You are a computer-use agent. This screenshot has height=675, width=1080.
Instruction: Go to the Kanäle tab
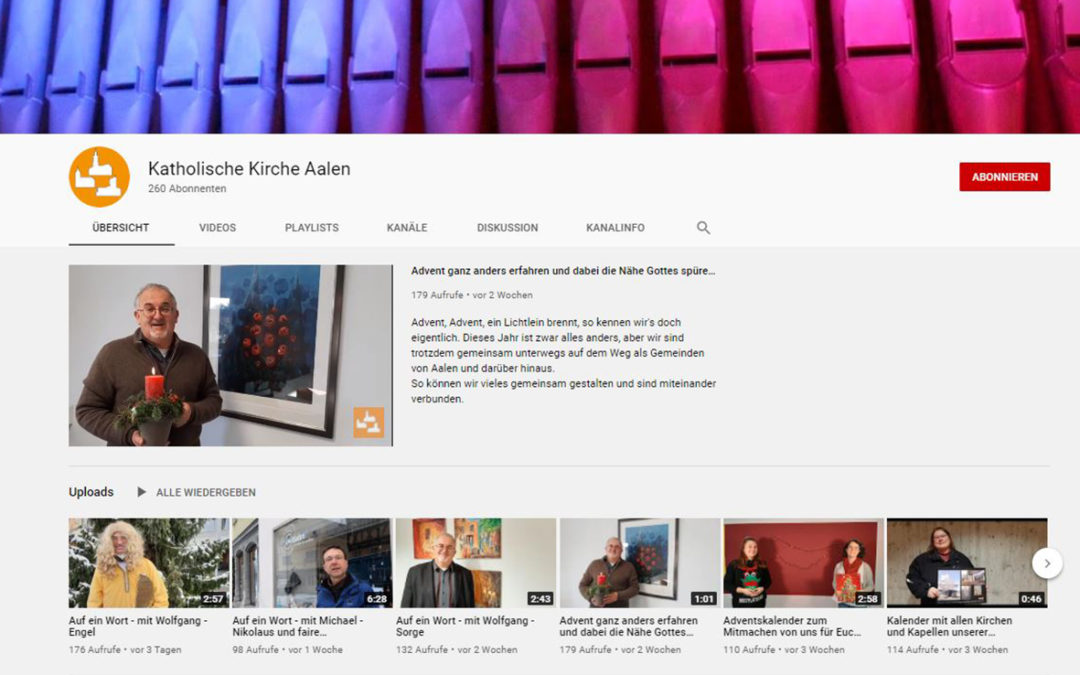[x=407, y=227]
